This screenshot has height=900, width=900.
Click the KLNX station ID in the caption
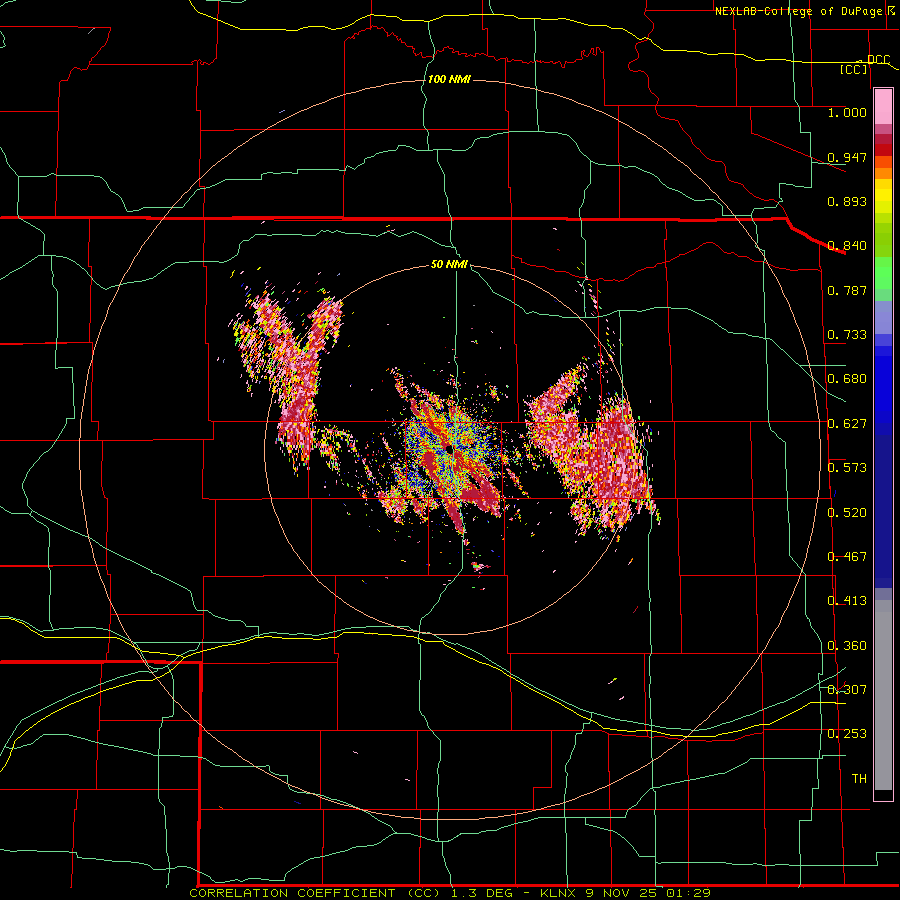[x=557, y=893]
